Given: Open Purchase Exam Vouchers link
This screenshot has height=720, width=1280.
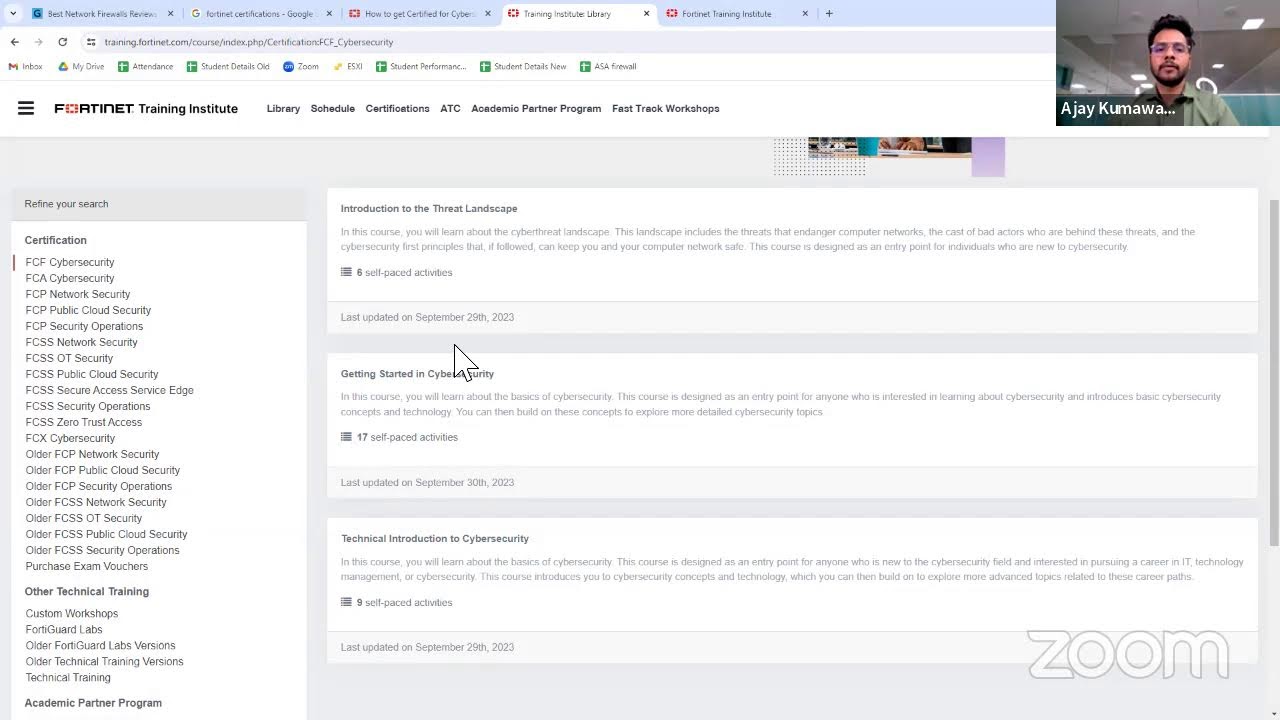Looking at the screenshot, I should click(x=87, y=566).
